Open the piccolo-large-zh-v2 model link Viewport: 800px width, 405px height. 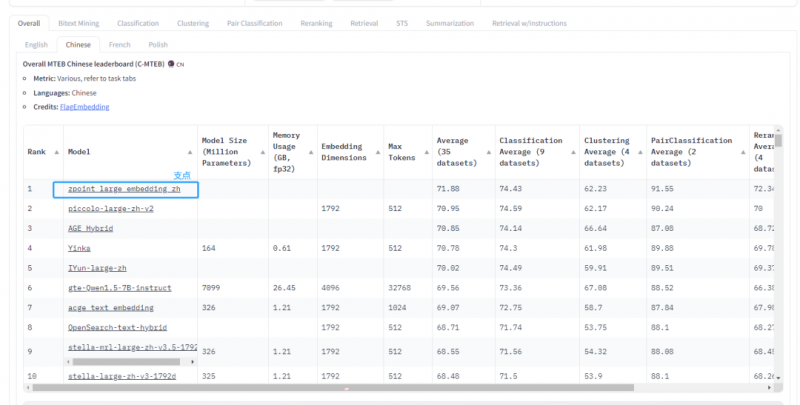[x=111, y=208]
